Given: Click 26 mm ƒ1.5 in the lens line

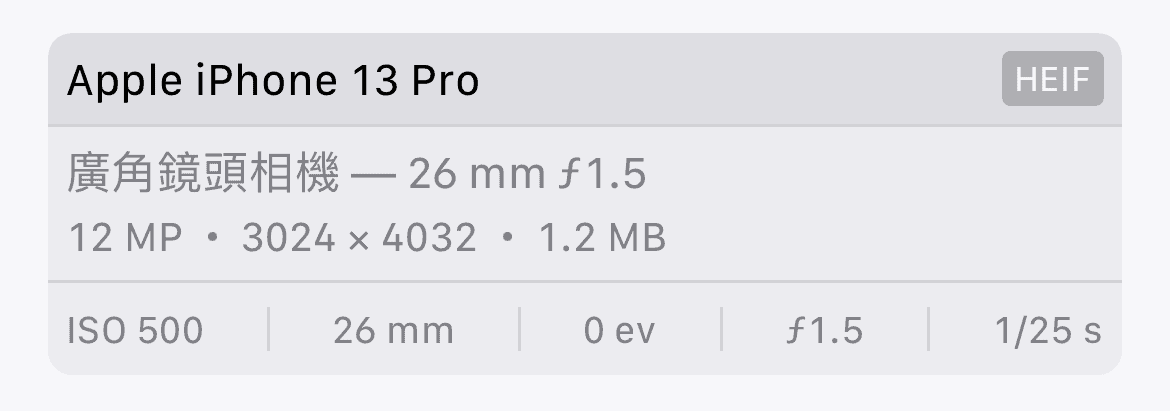Looking at the screenshot, I should point(527,175).
